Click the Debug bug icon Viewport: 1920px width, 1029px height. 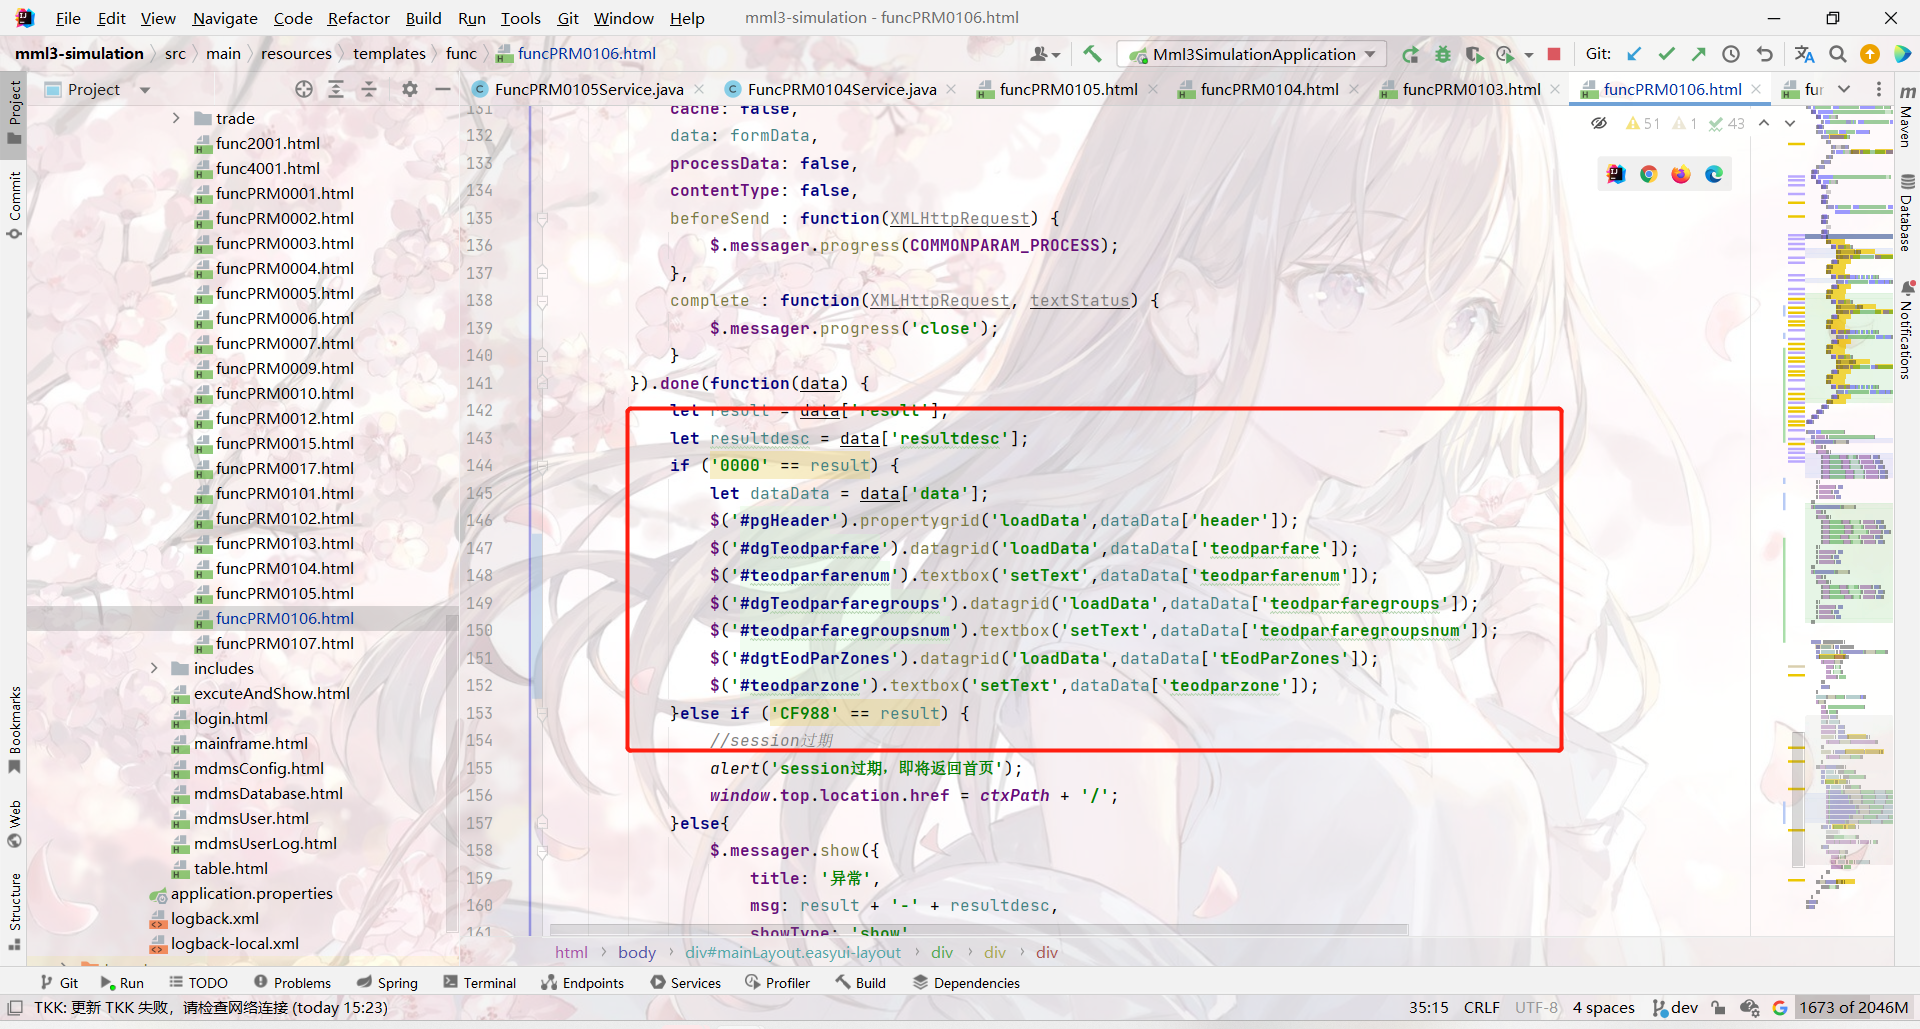click(1442, 54)
